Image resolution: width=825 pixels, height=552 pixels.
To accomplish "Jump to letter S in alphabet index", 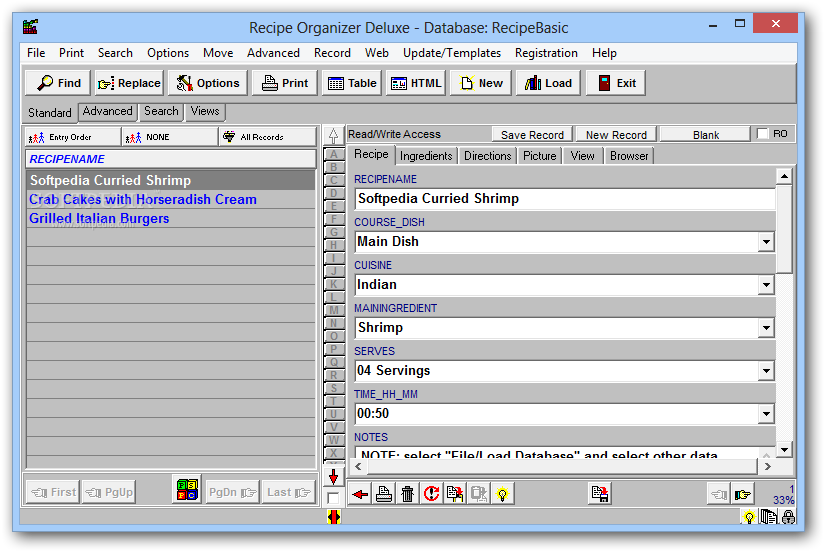I will [x=334, y=388].
